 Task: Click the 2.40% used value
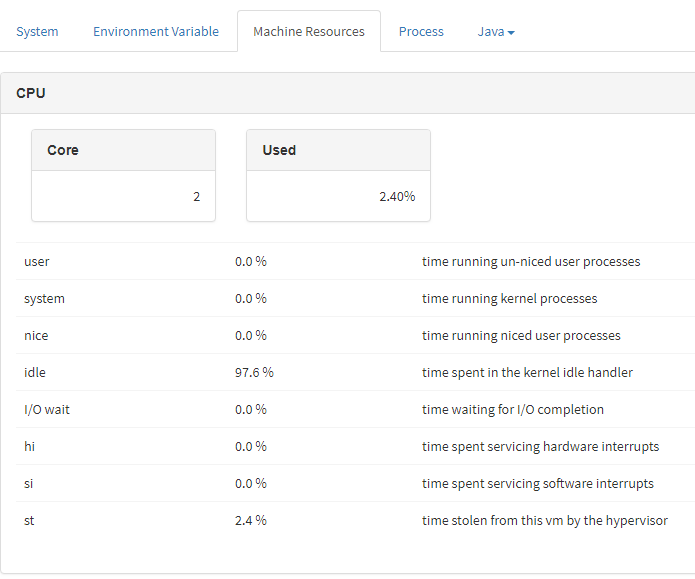click(x=396, y=196)
